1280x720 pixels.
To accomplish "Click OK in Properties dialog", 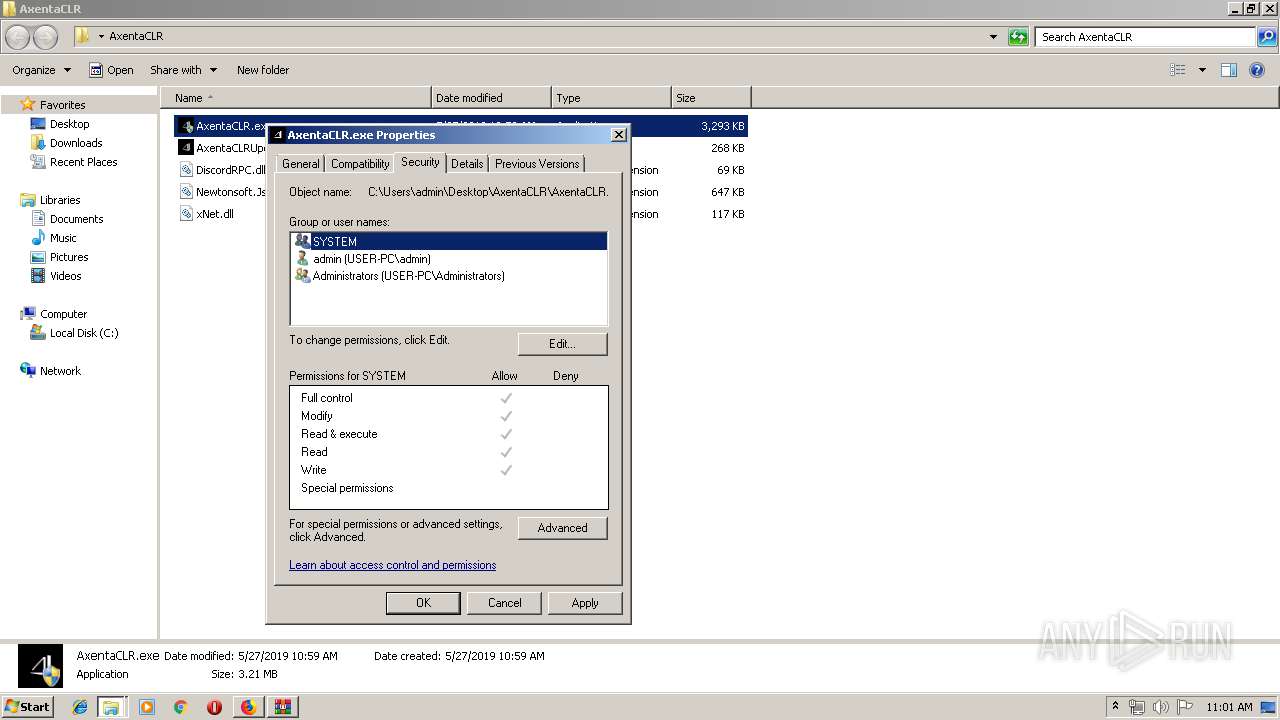I will [x=423, y=603].
